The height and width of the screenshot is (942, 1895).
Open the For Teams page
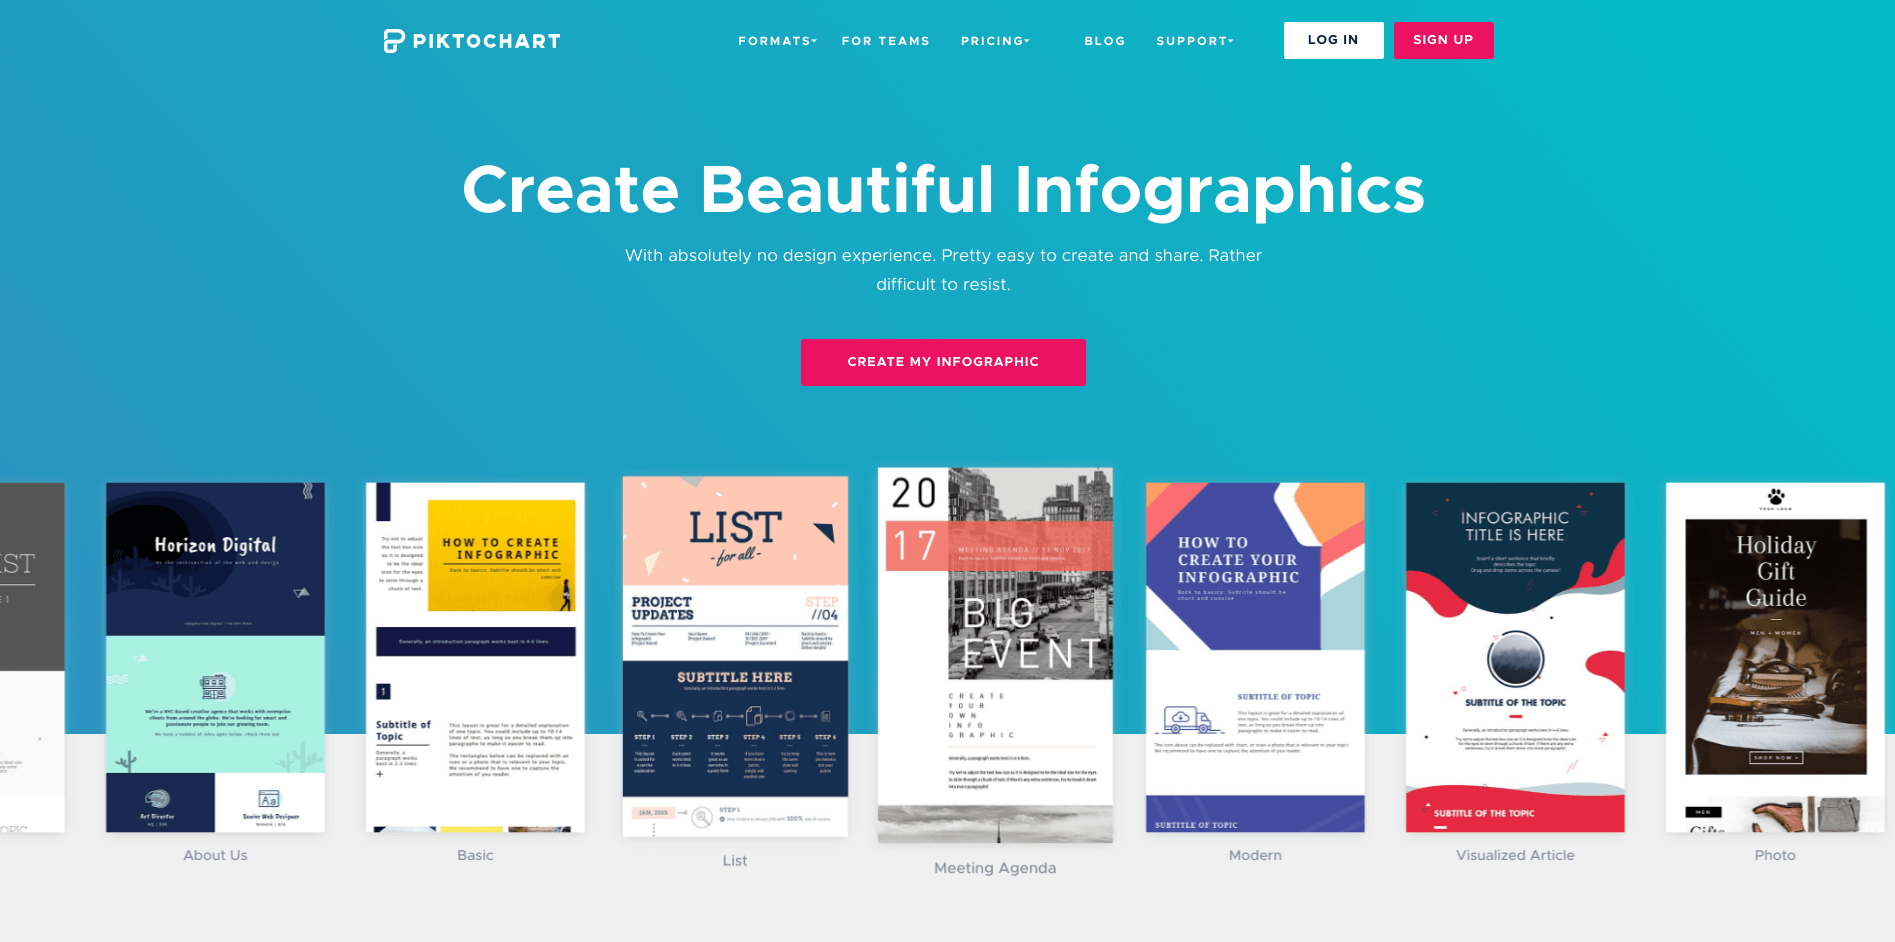(x=885, y=41)
